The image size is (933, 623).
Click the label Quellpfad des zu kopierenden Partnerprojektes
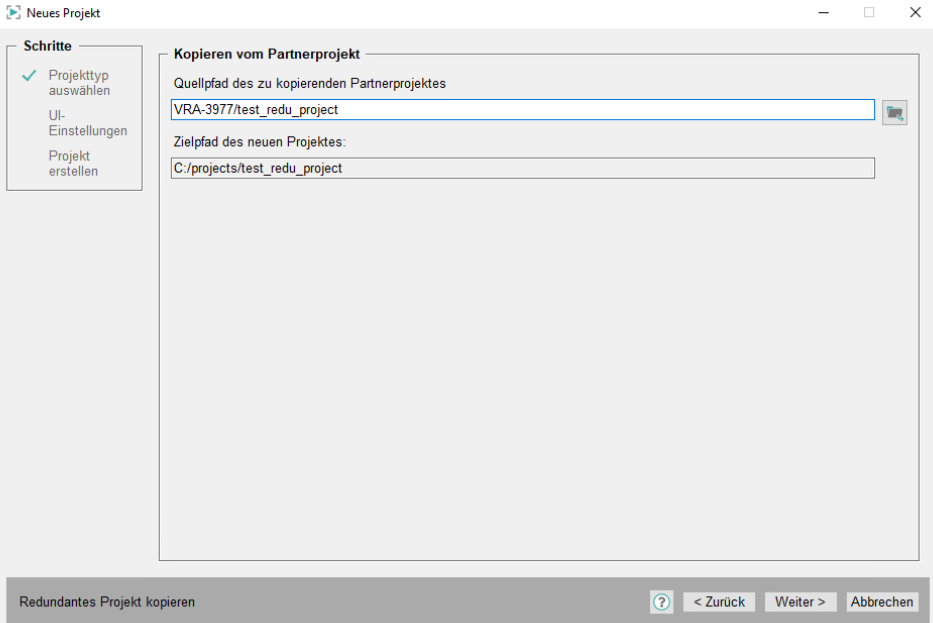coord(309,83)
